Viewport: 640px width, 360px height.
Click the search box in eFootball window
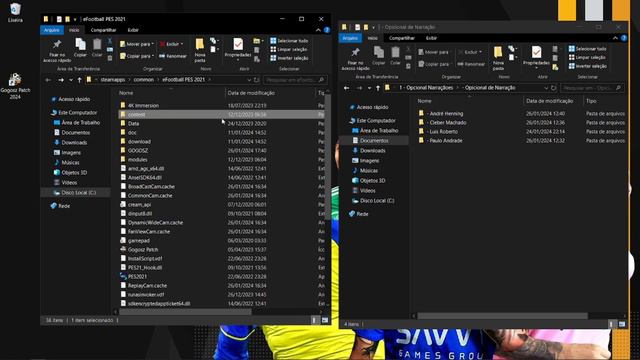295,80
